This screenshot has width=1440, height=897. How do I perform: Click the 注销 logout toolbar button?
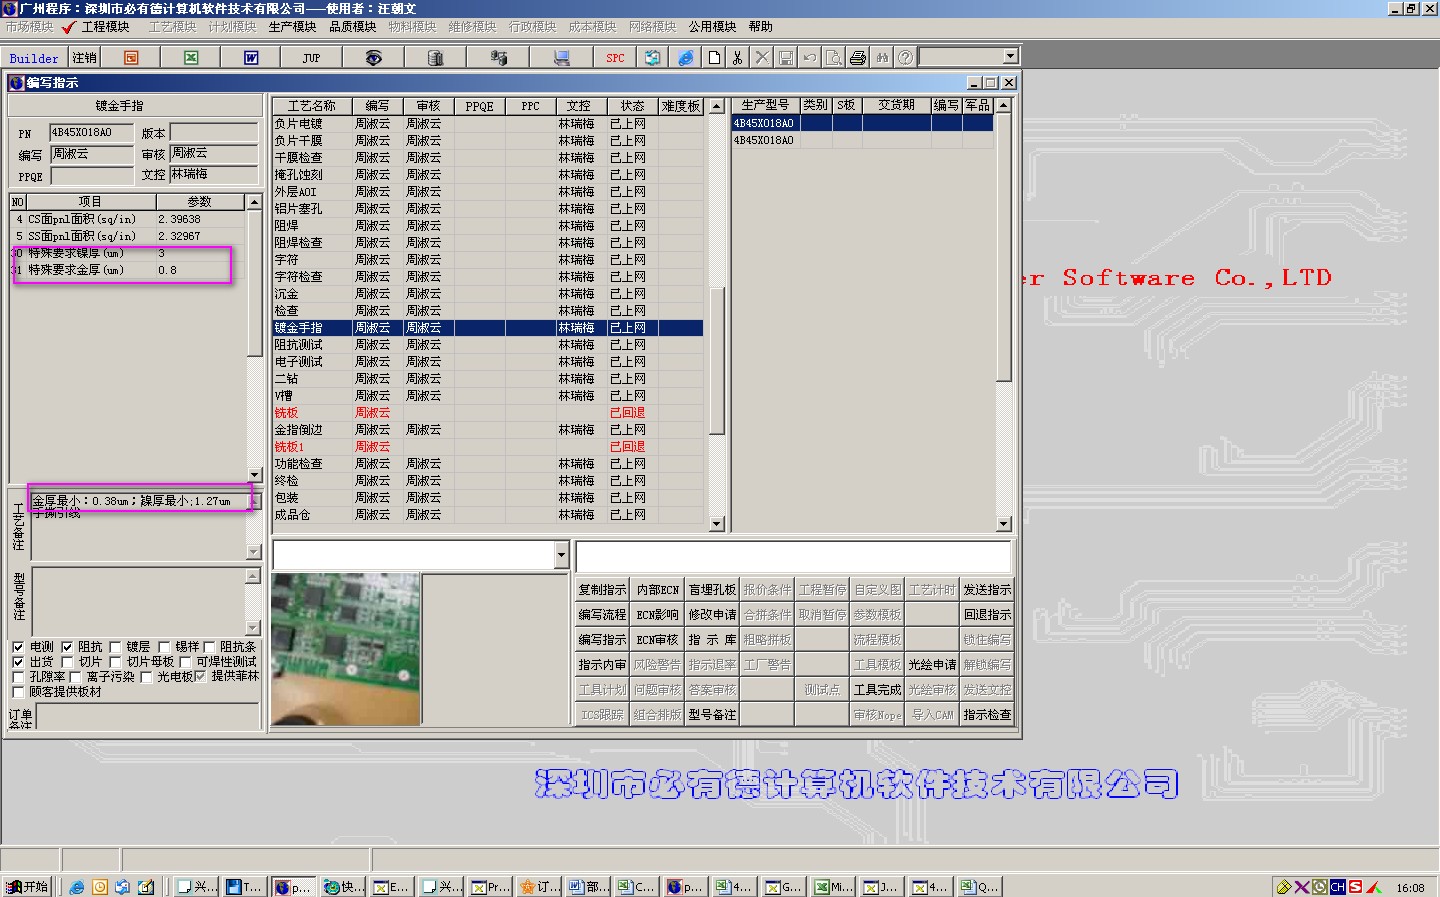click(84, 58)
